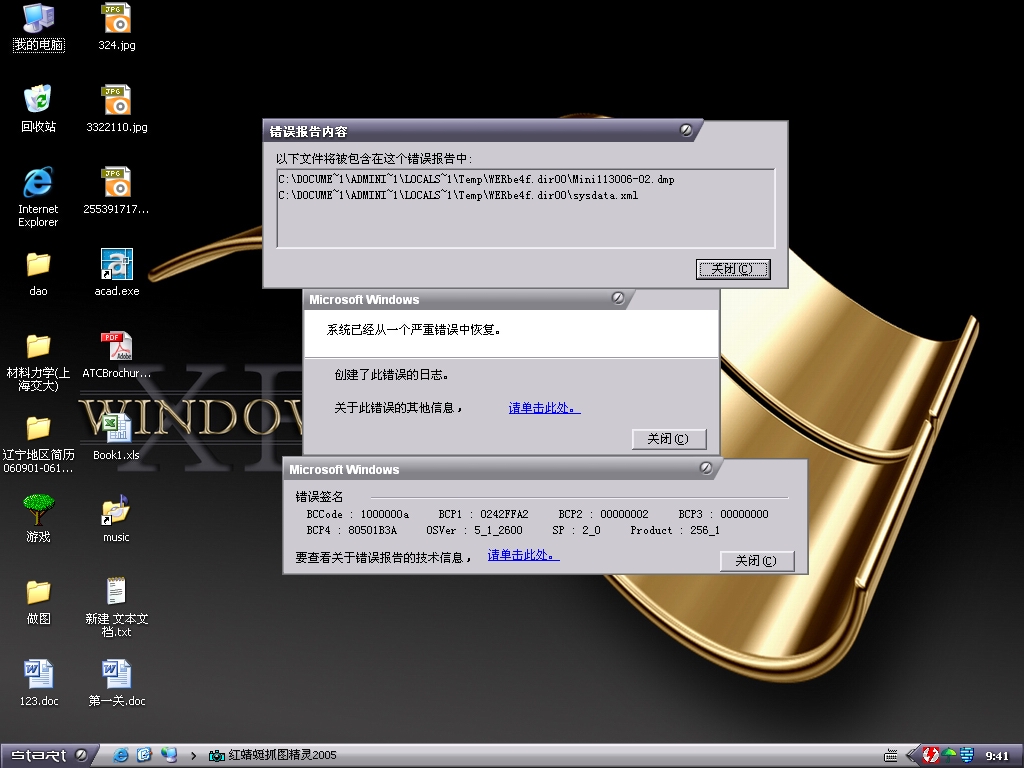Select the 游戏 tree icon on desktop
Screen dimensions: 1024x768
(x=38, y=511)
